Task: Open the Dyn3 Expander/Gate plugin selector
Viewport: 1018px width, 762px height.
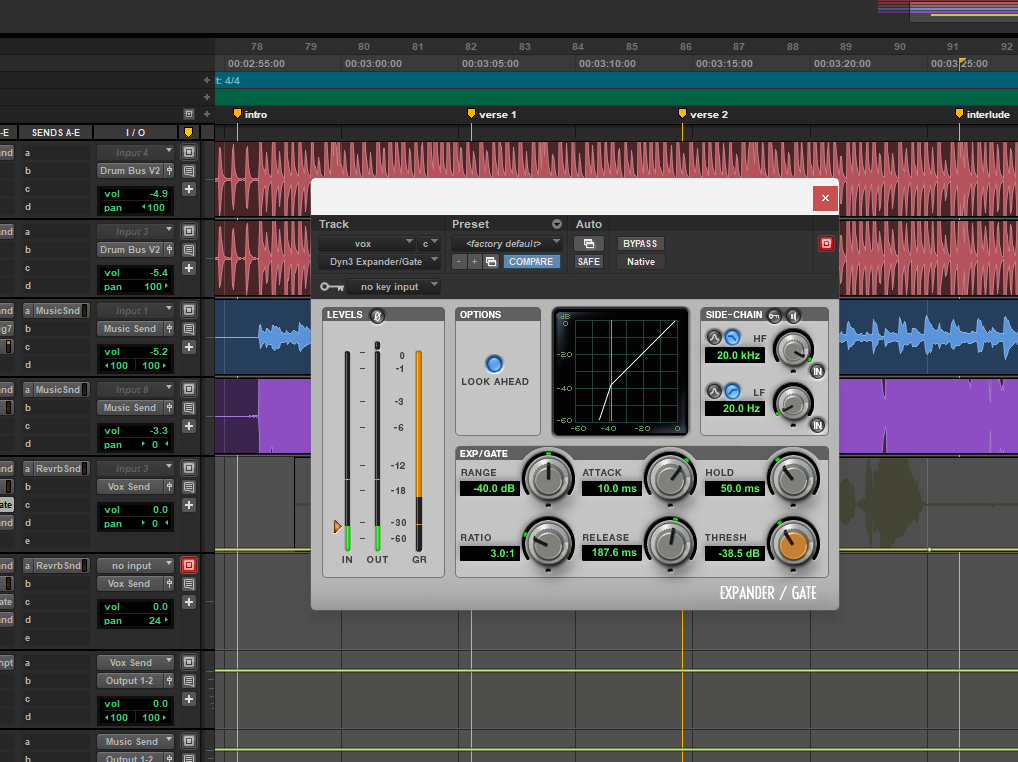Action: [x=379, y=262]
